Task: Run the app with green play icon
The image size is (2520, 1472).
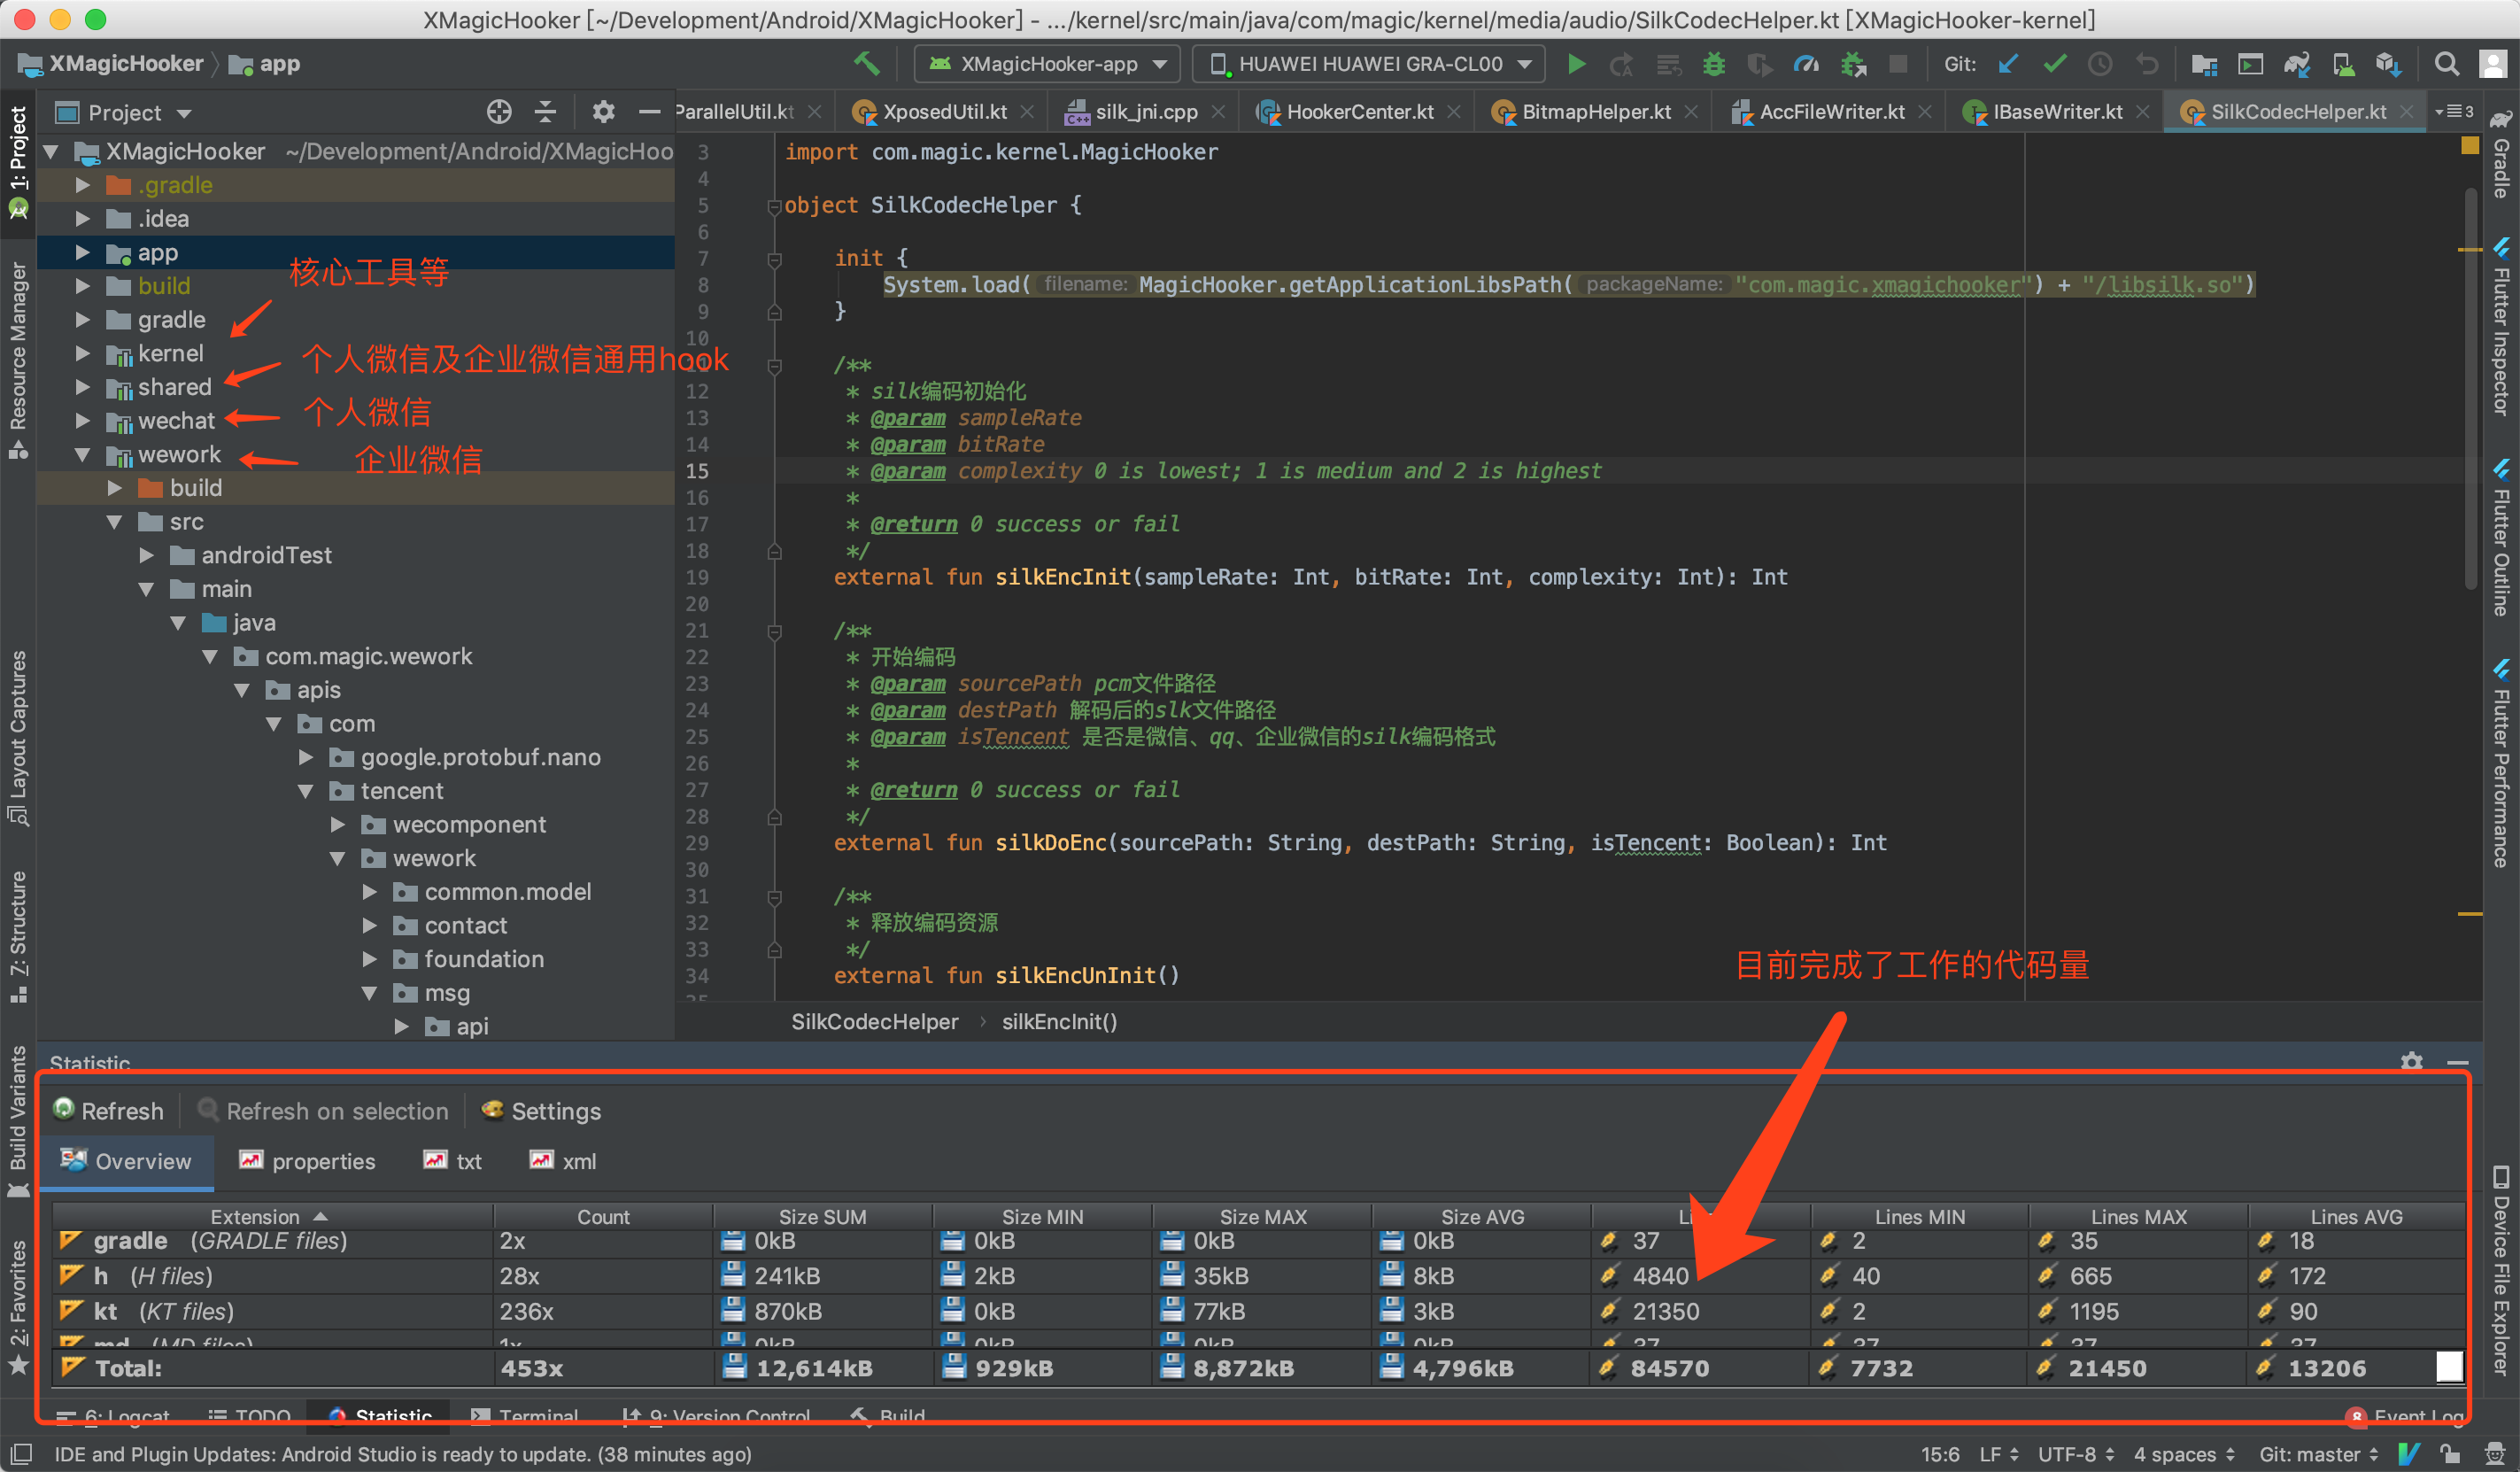Action: coord(1576,64)
